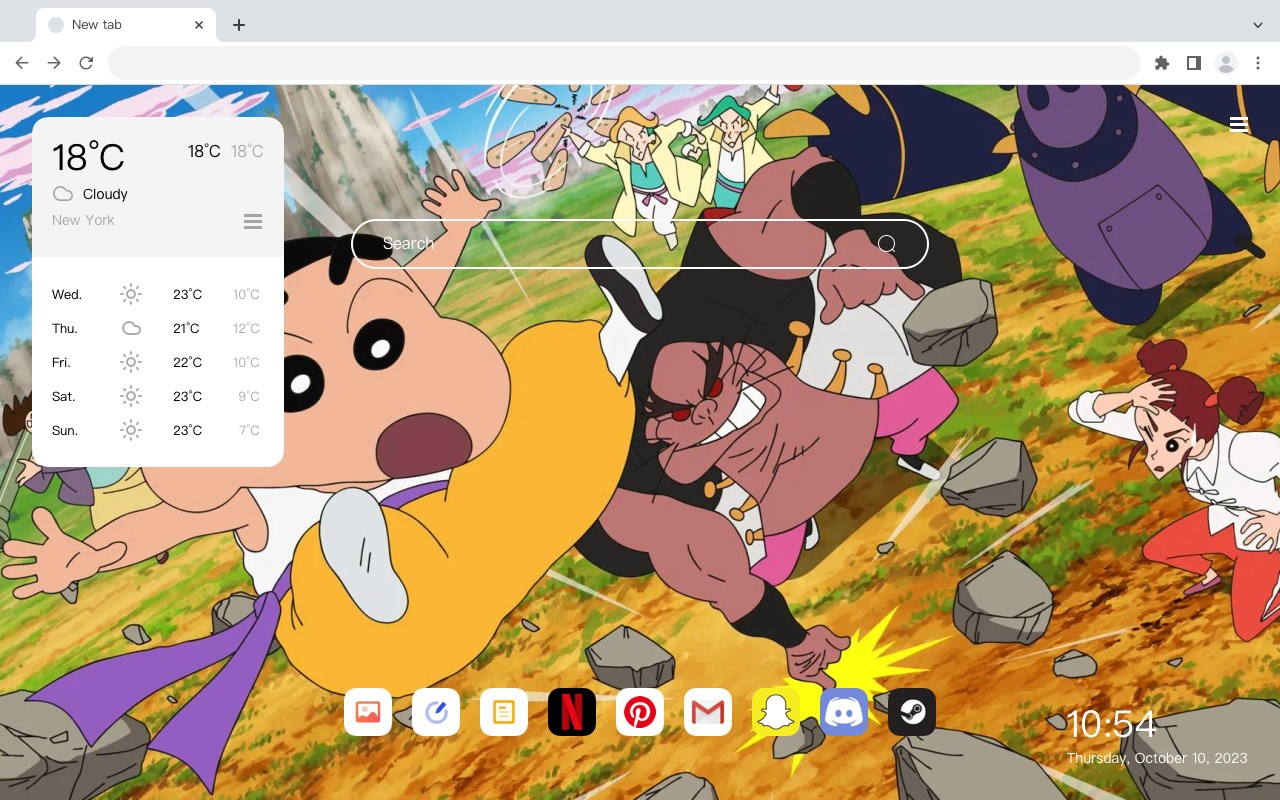Viewport: 1280px width, 800px height.
Task: Click the magnifier search icon
Action: point(887,244)
